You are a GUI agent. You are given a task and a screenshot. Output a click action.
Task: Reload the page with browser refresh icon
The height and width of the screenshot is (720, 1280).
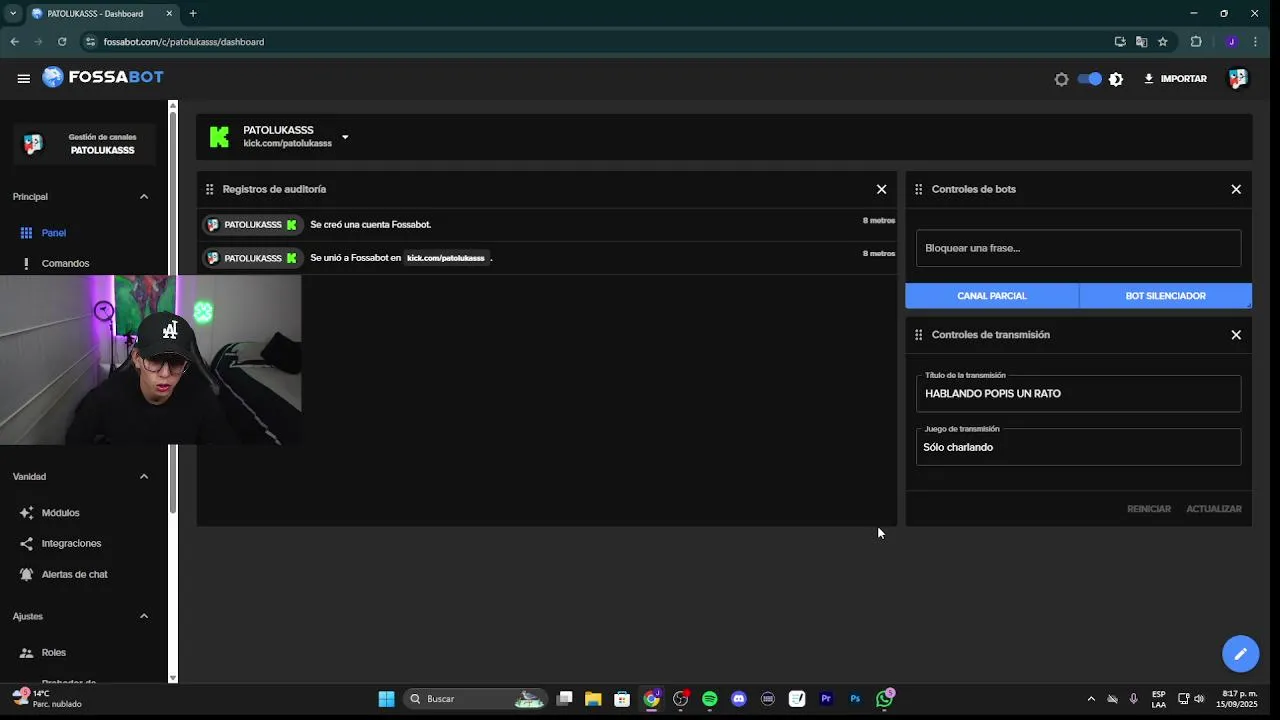62,42
